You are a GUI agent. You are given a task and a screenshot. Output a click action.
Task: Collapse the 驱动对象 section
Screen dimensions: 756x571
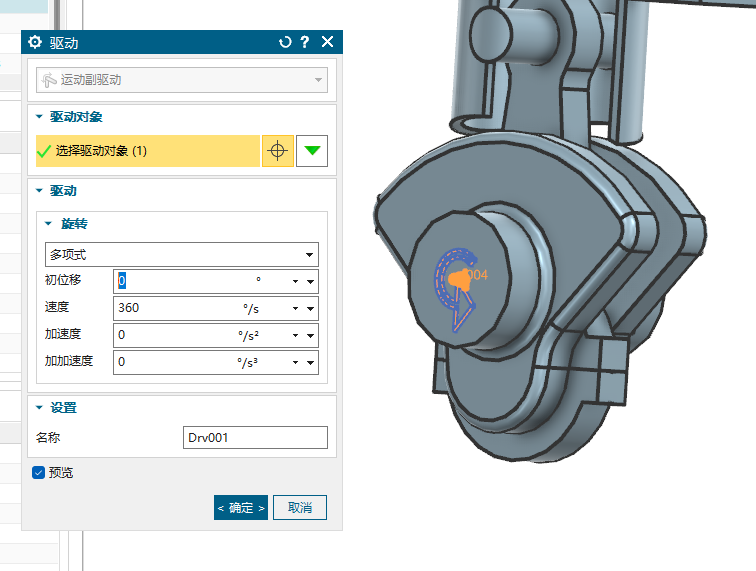[40, 117]
